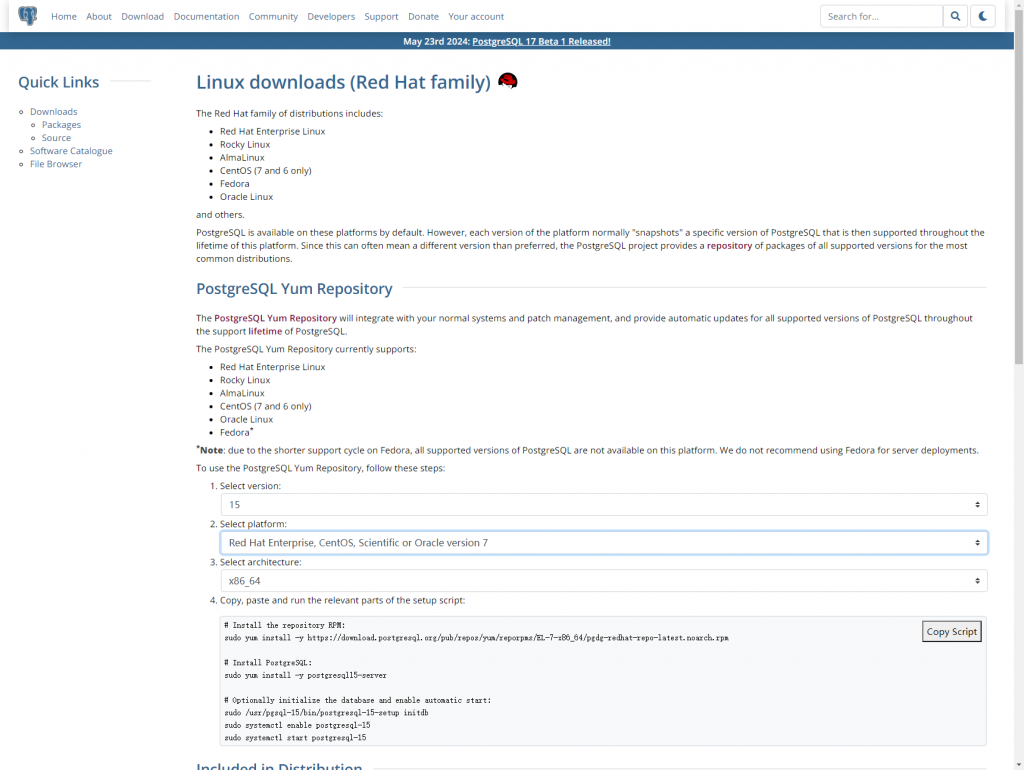
Task: Follow the PostgreSQL Yum Repository link
Action: (x=276, y=318)
